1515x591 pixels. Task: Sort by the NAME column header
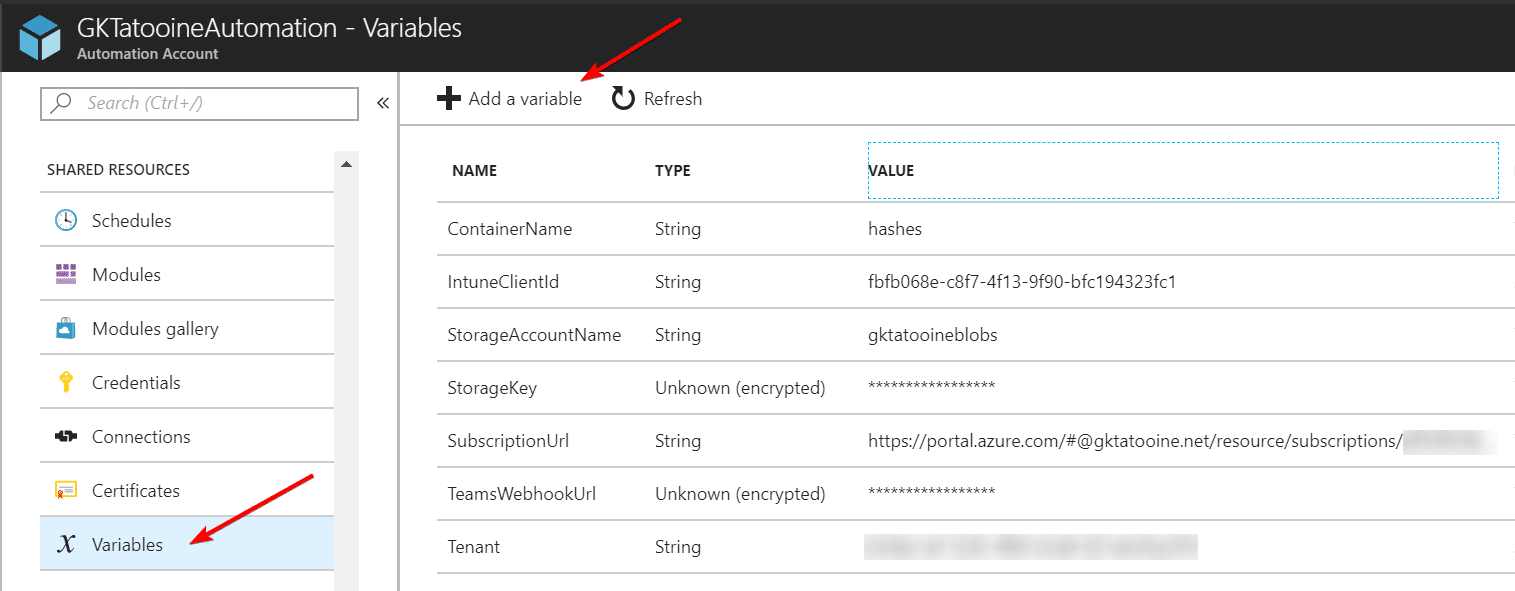coord(474,171)
